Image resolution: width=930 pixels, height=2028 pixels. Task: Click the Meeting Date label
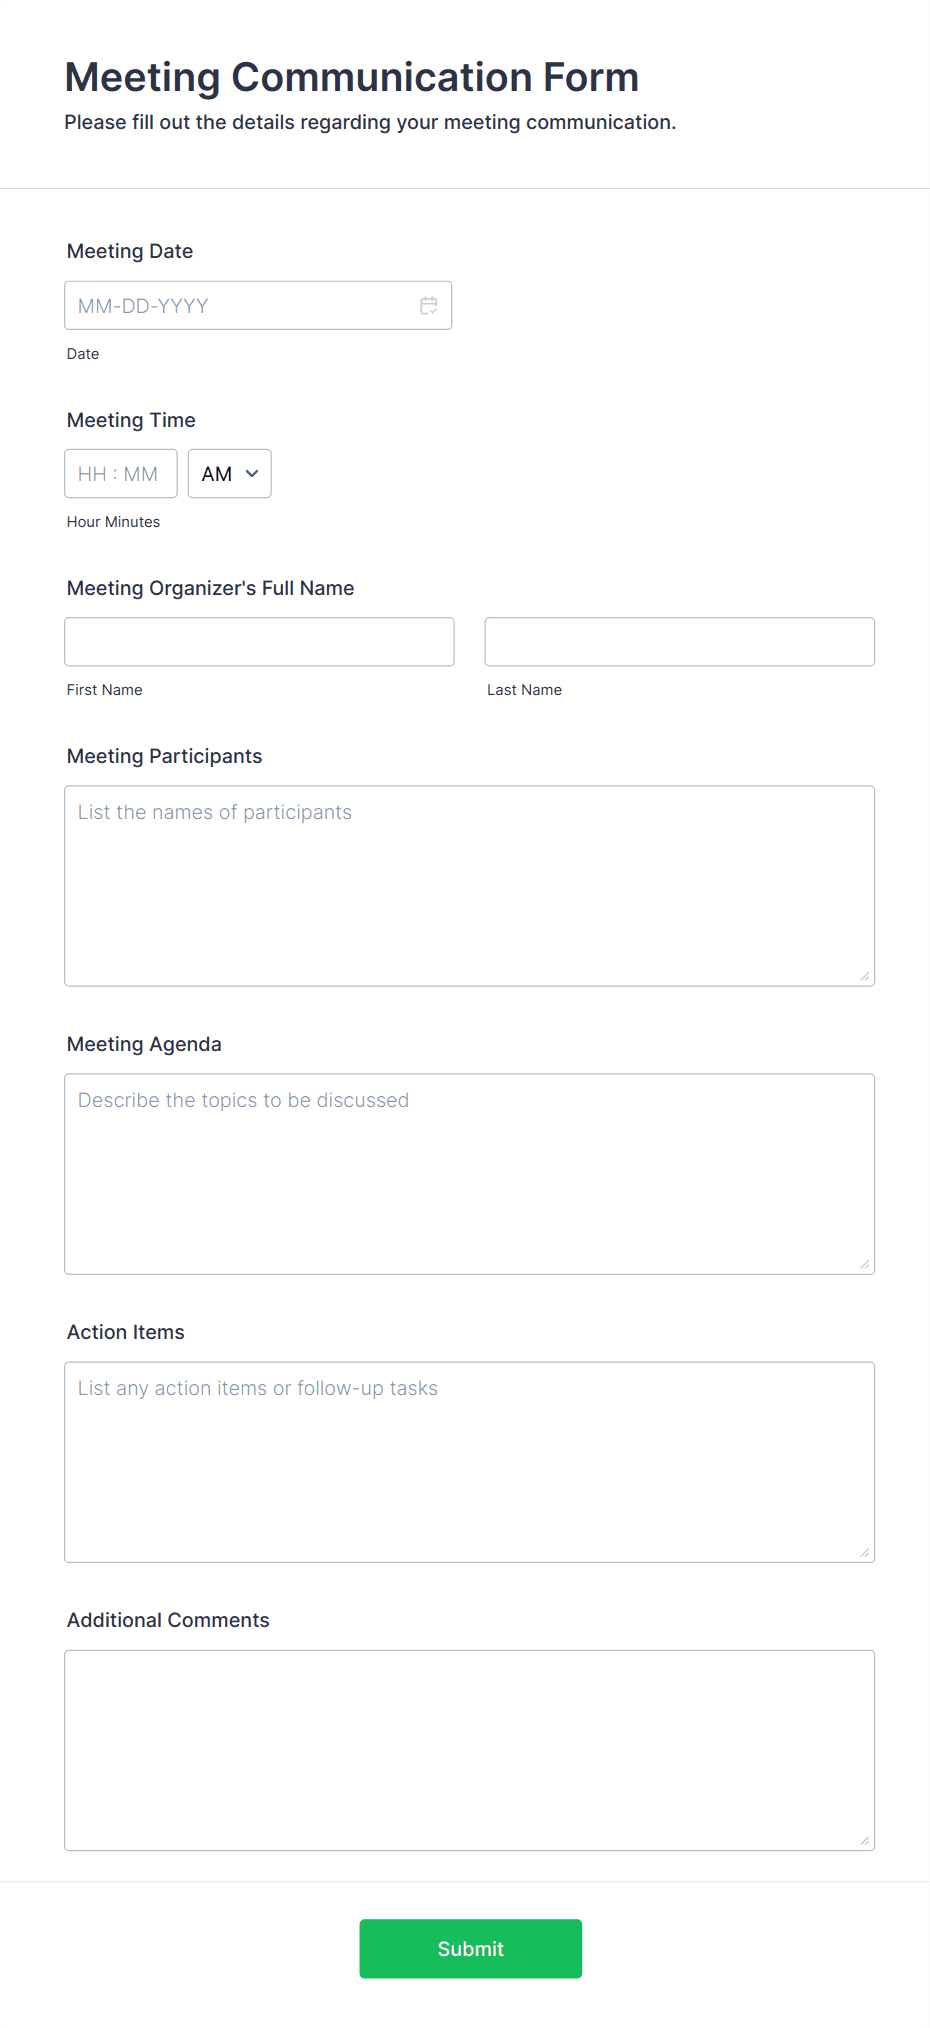[129, 251]
